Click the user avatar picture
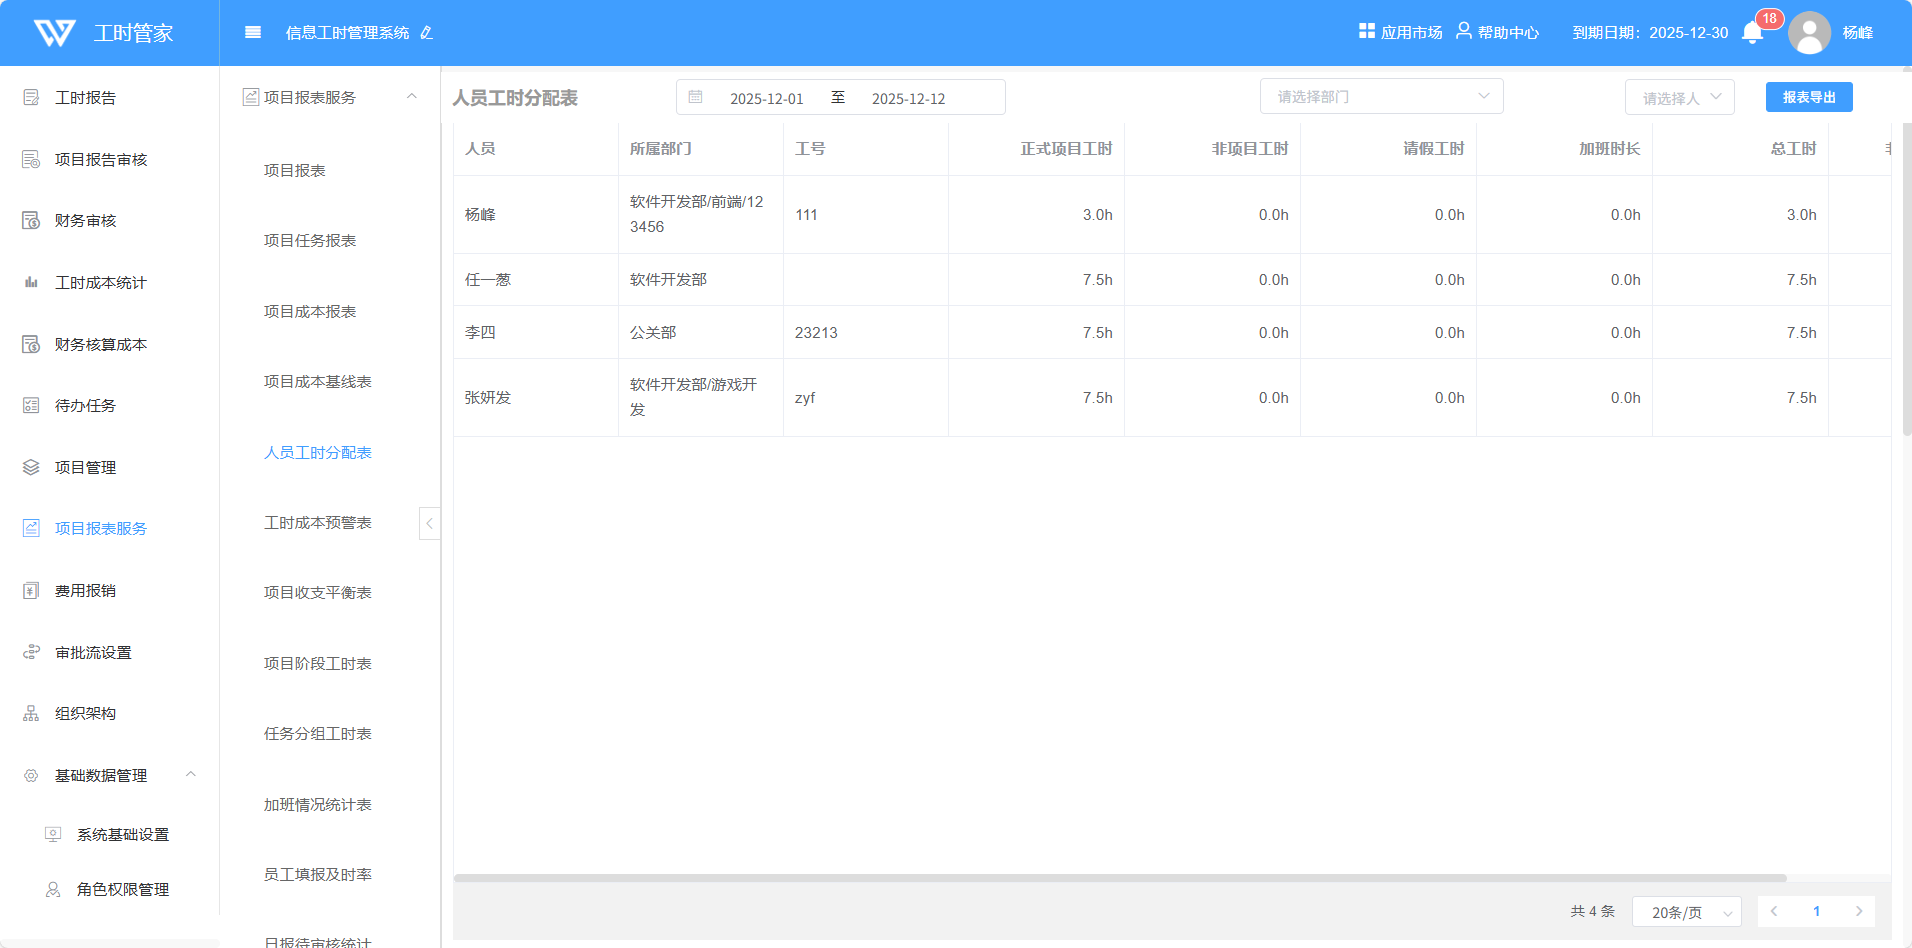The width and height of the screenshot is (1912, 948). pos(1809,33)
